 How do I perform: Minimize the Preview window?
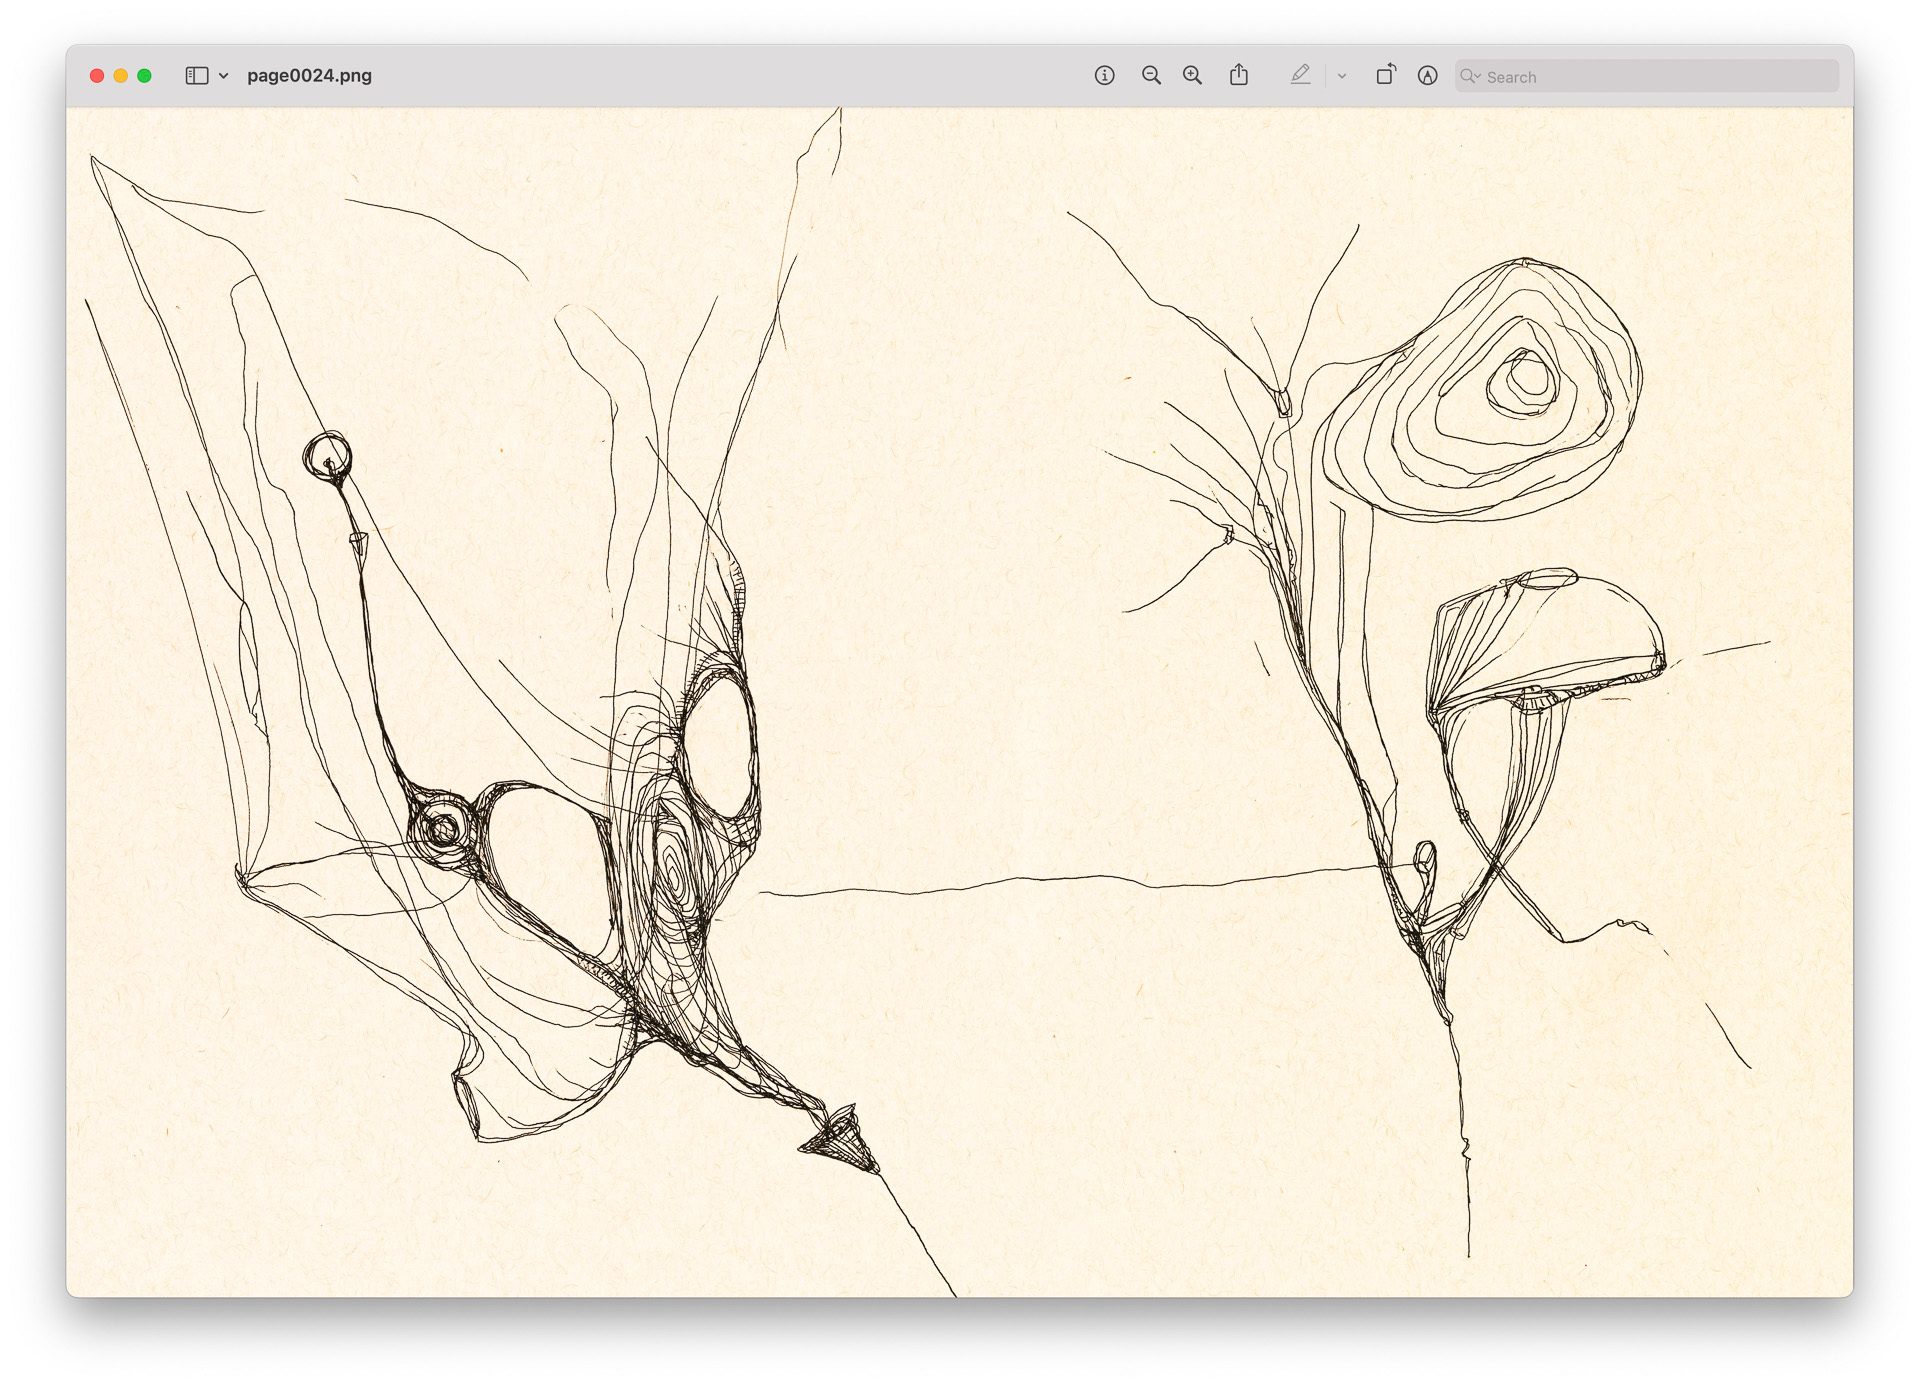pos(119,74)
